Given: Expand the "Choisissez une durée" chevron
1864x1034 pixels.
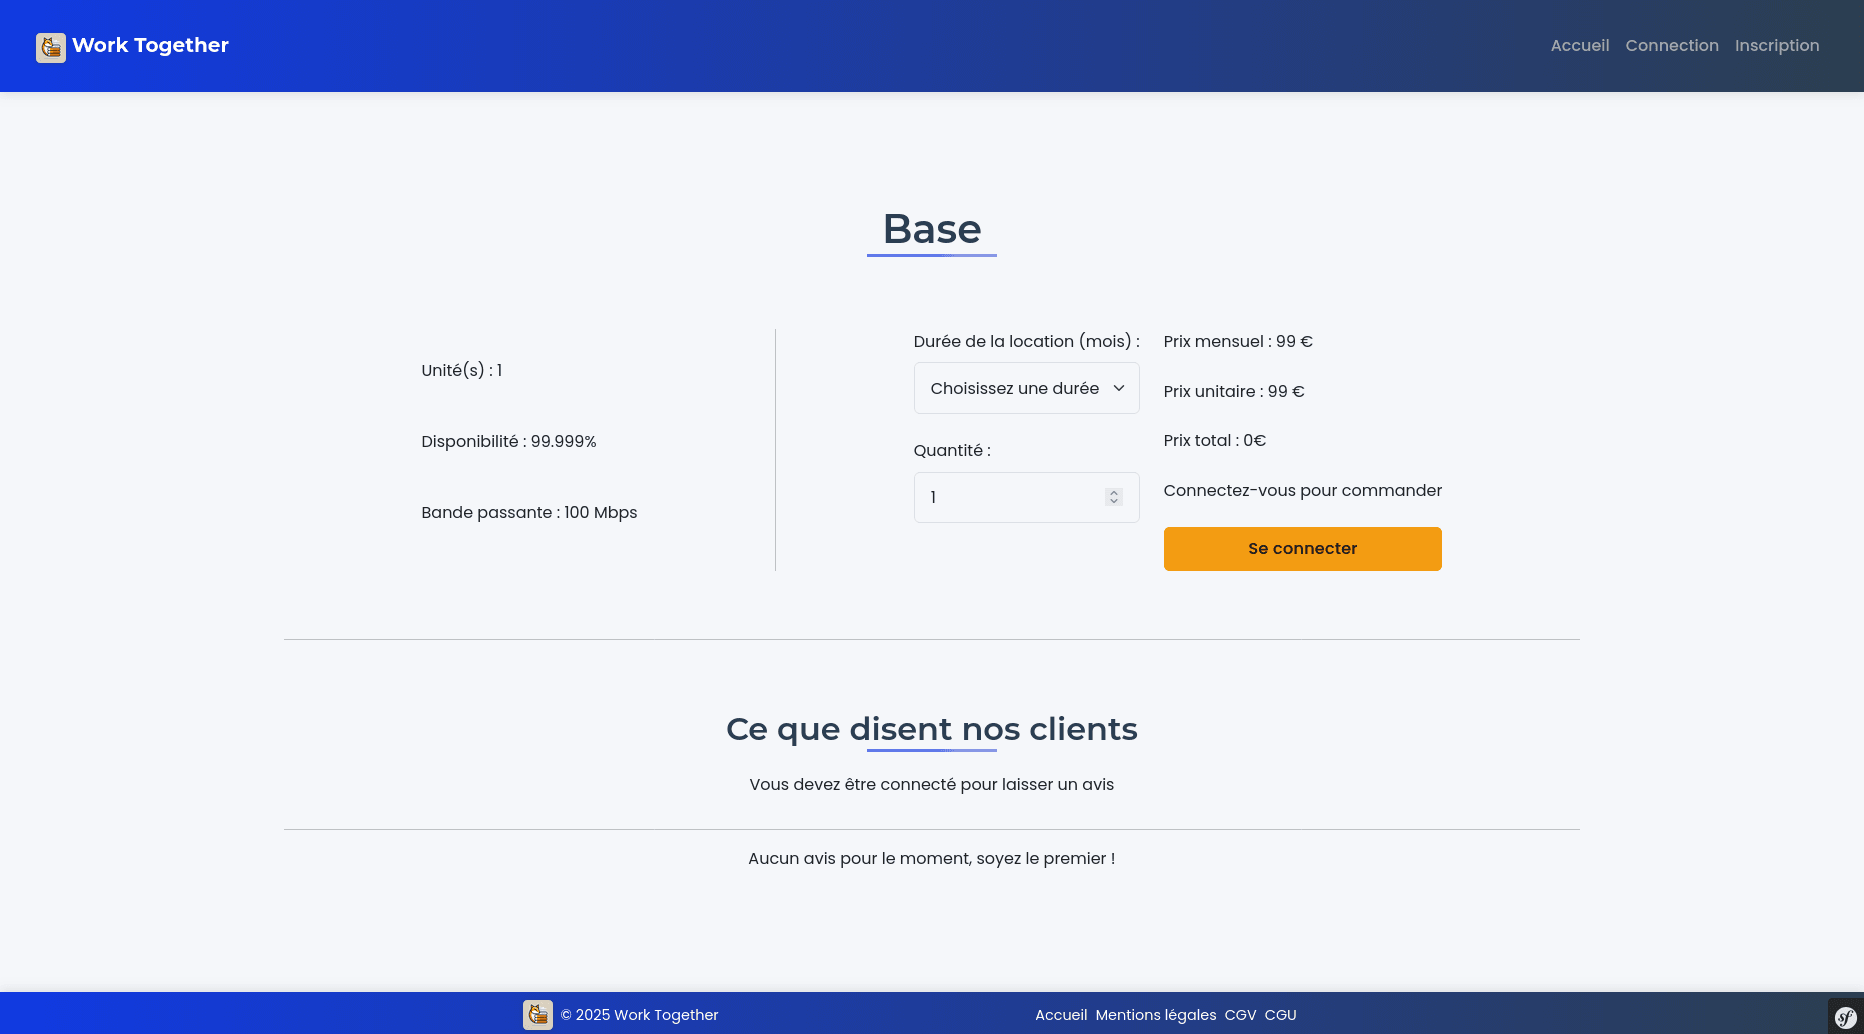Looking at the screenshot, I should [x=1119, y=388].
